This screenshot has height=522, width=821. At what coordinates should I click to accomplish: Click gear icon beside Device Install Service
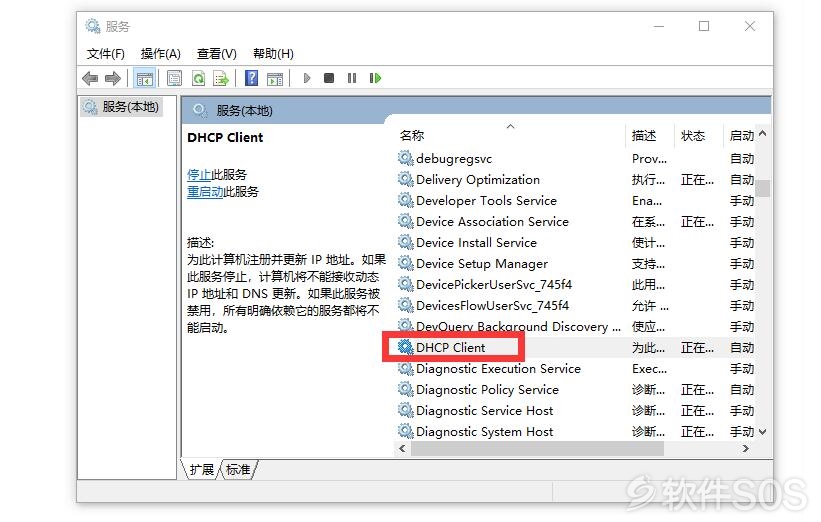405,242
